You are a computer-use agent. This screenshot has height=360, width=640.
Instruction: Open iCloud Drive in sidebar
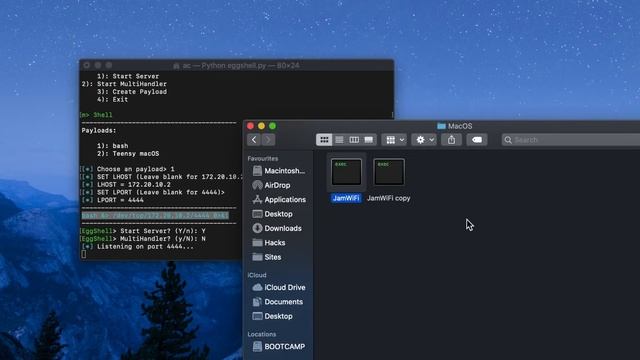coord(279,287)
